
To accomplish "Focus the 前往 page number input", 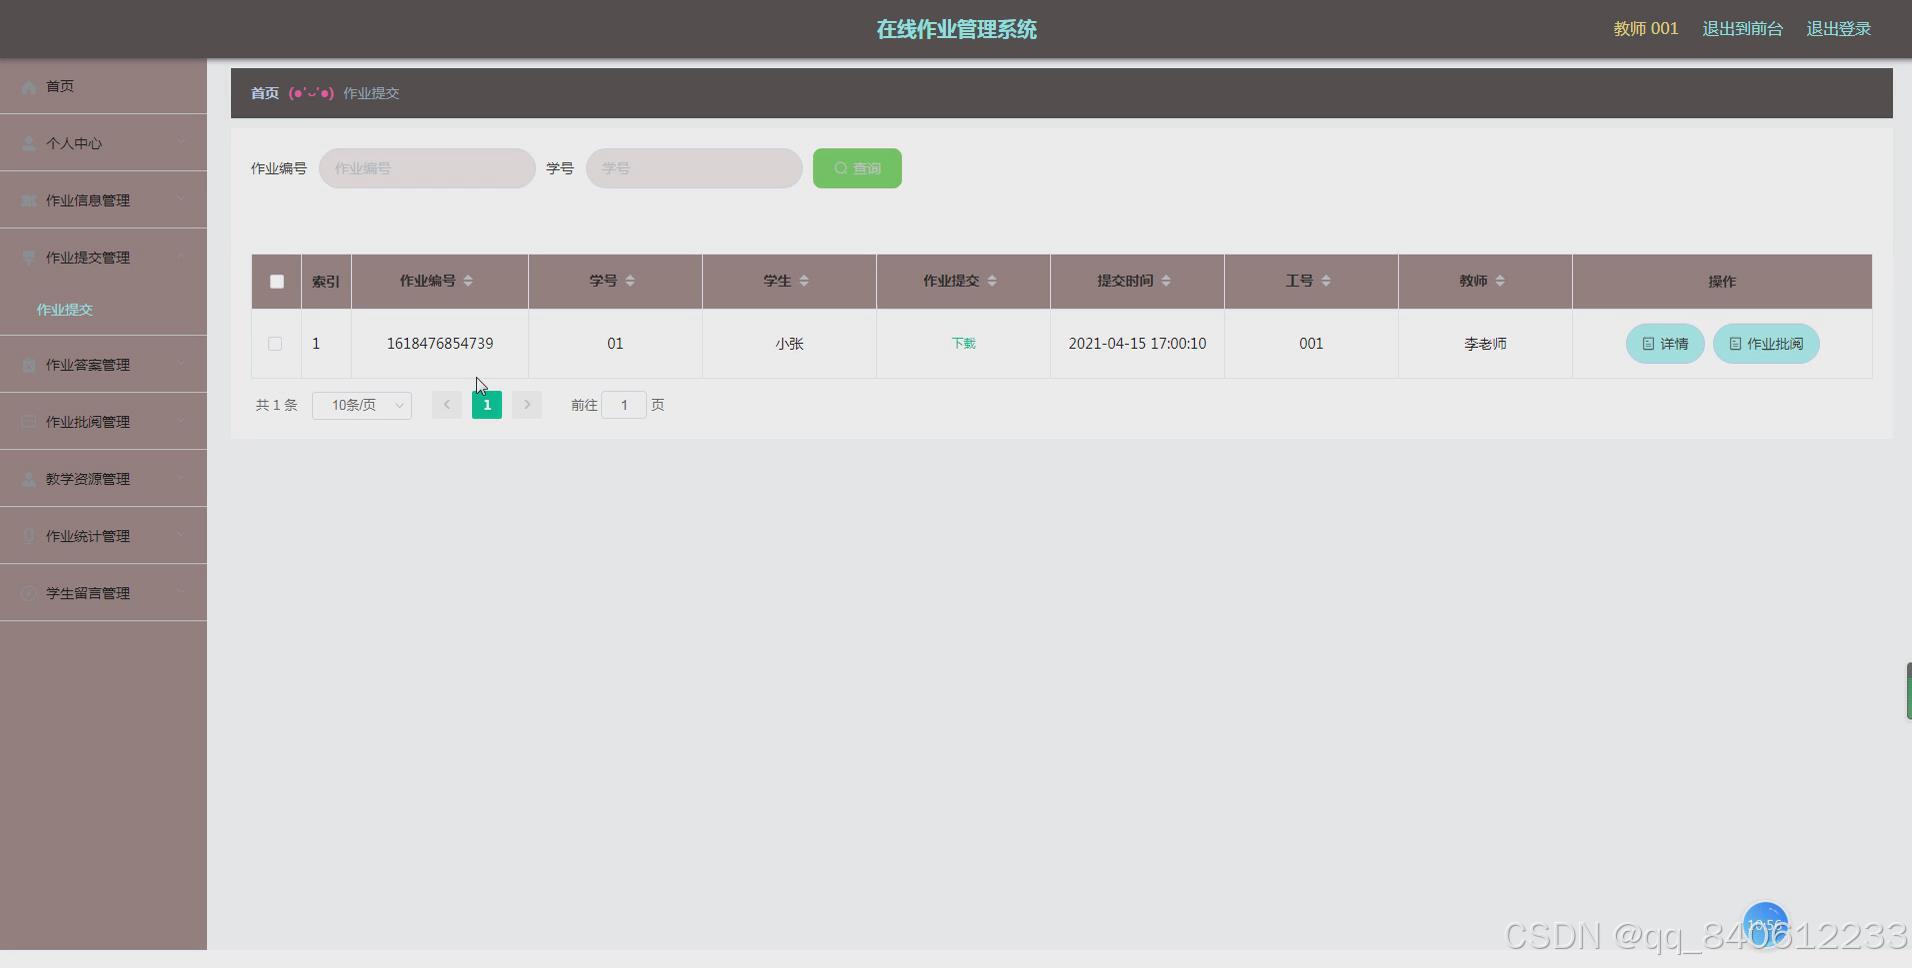I will (624, 405).
